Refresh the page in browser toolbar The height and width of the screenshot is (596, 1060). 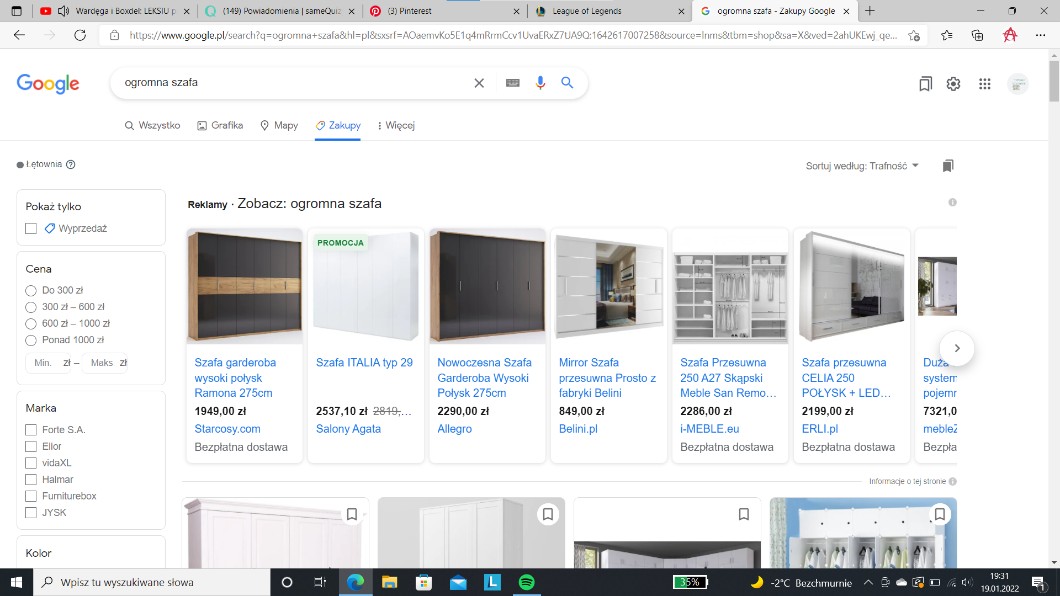[78, 35]
